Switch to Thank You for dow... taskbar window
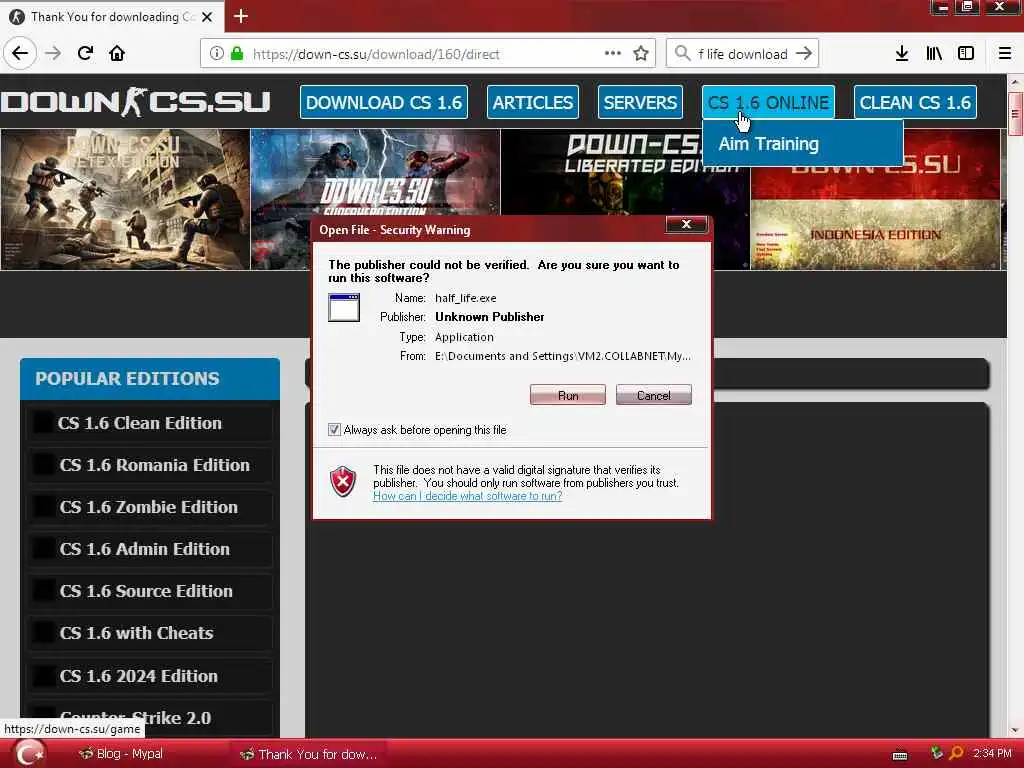This screenshot has width=1024, height=768. point(308,754)
